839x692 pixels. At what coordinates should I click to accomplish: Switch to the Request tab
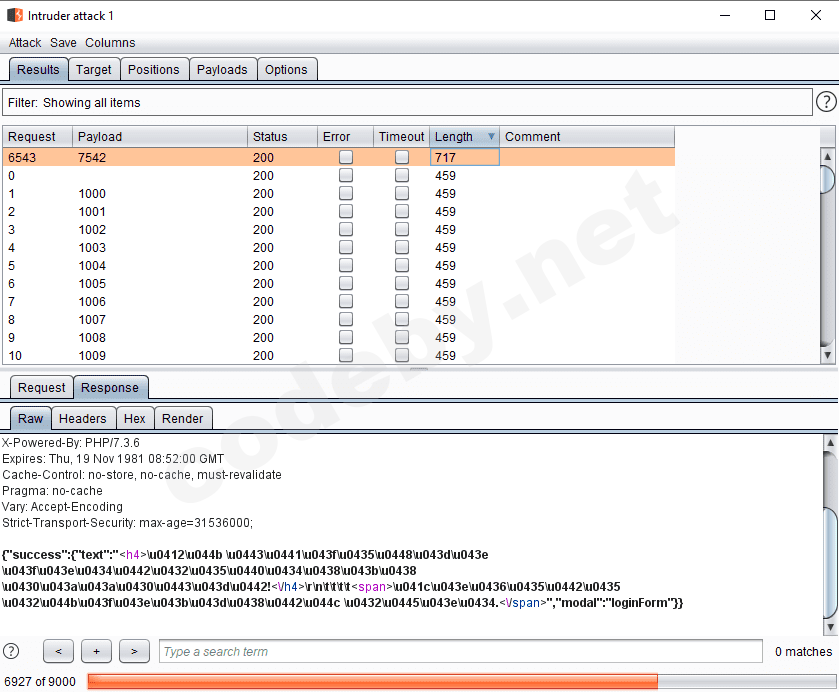[41, 388]
